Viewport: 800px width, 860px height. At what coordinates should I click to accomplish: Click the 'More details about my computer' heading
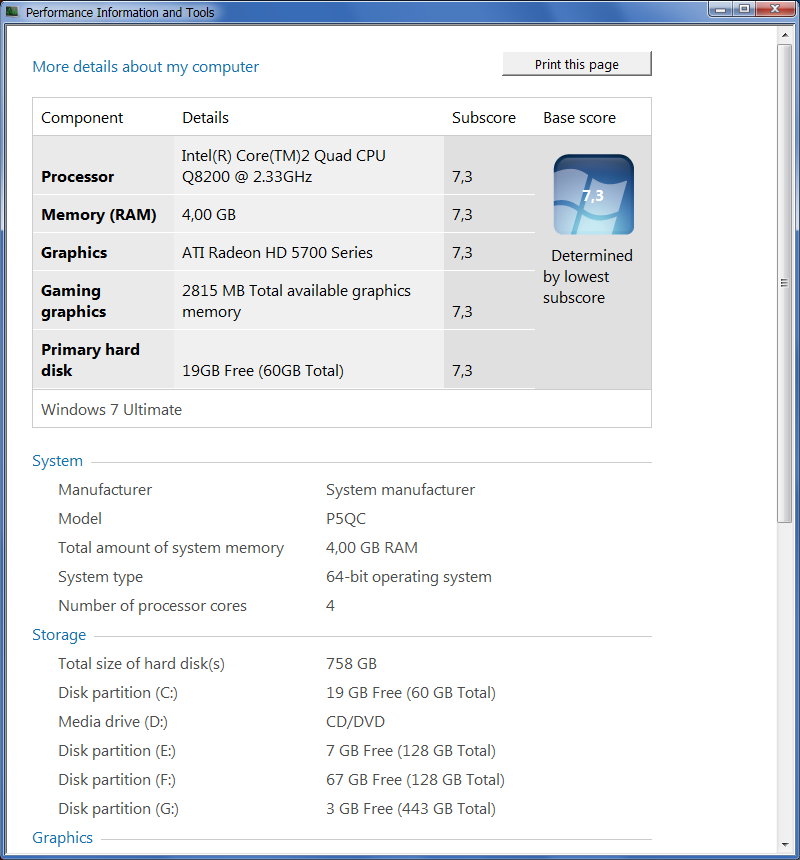(x=145, y=66)
